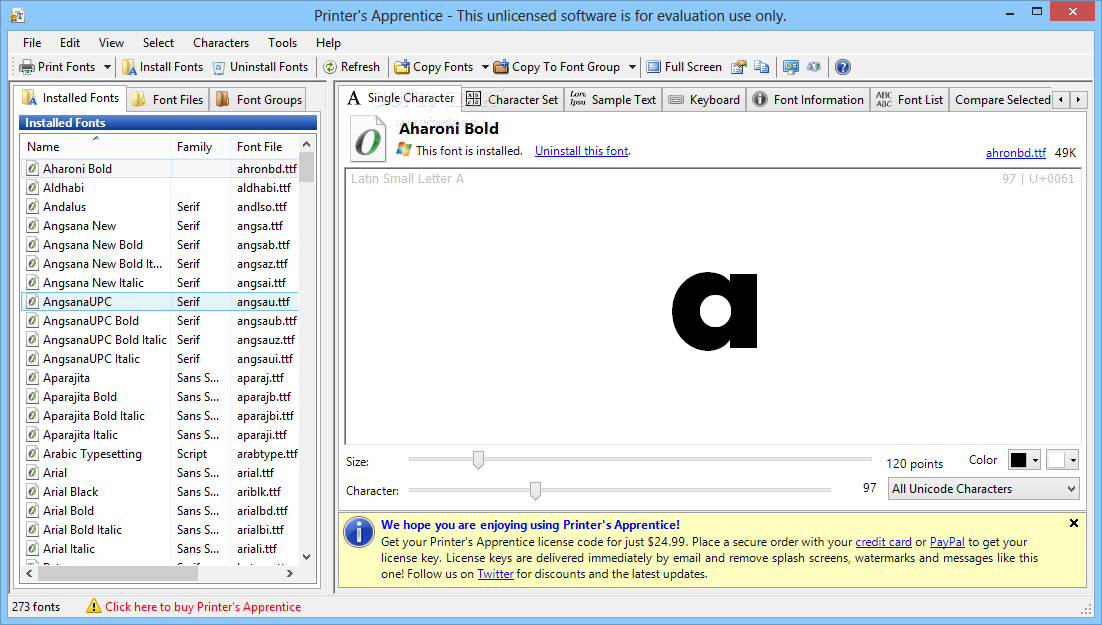The height and width of the screenshot is (625, 1102).
Task: Open the black foreground color swatch dropdown
Action: [1024, 460]
